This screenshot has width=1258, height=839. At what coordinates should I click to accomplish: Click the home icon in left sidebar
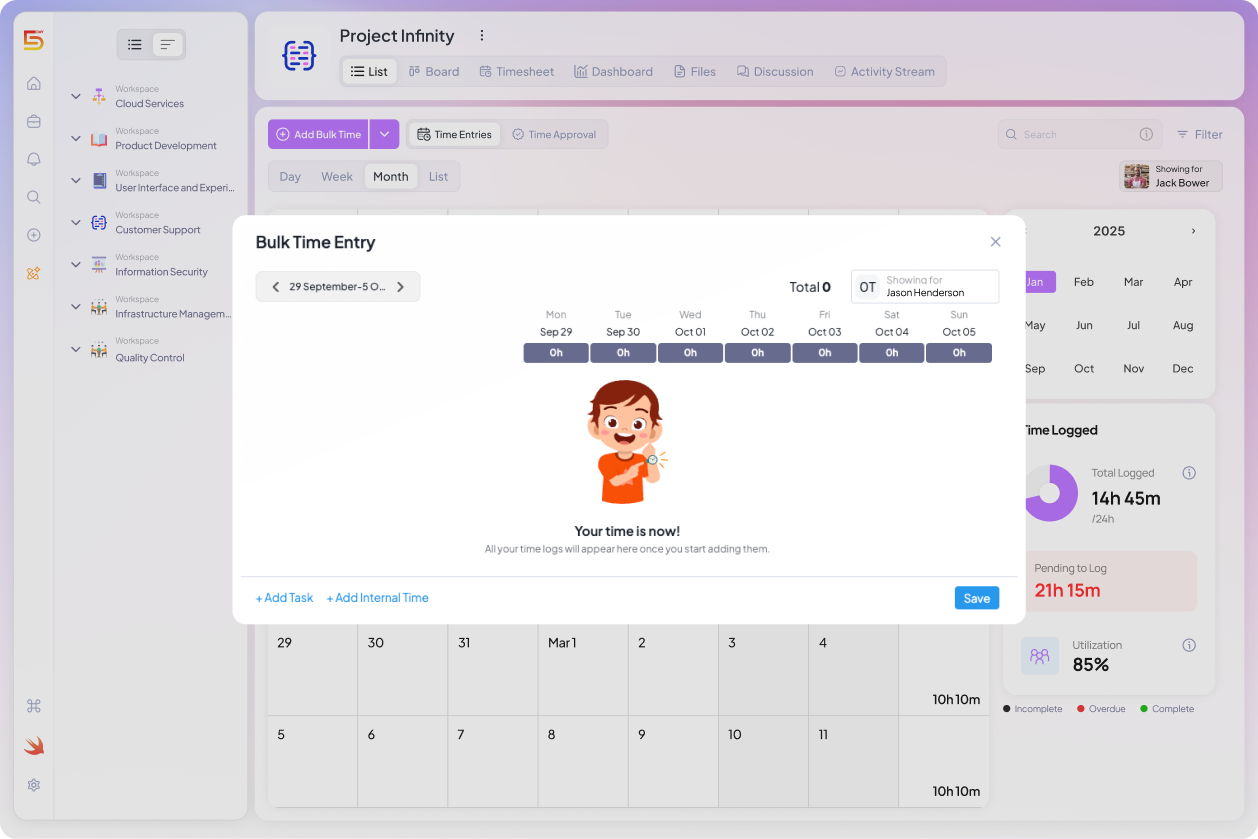click(34, 84)
